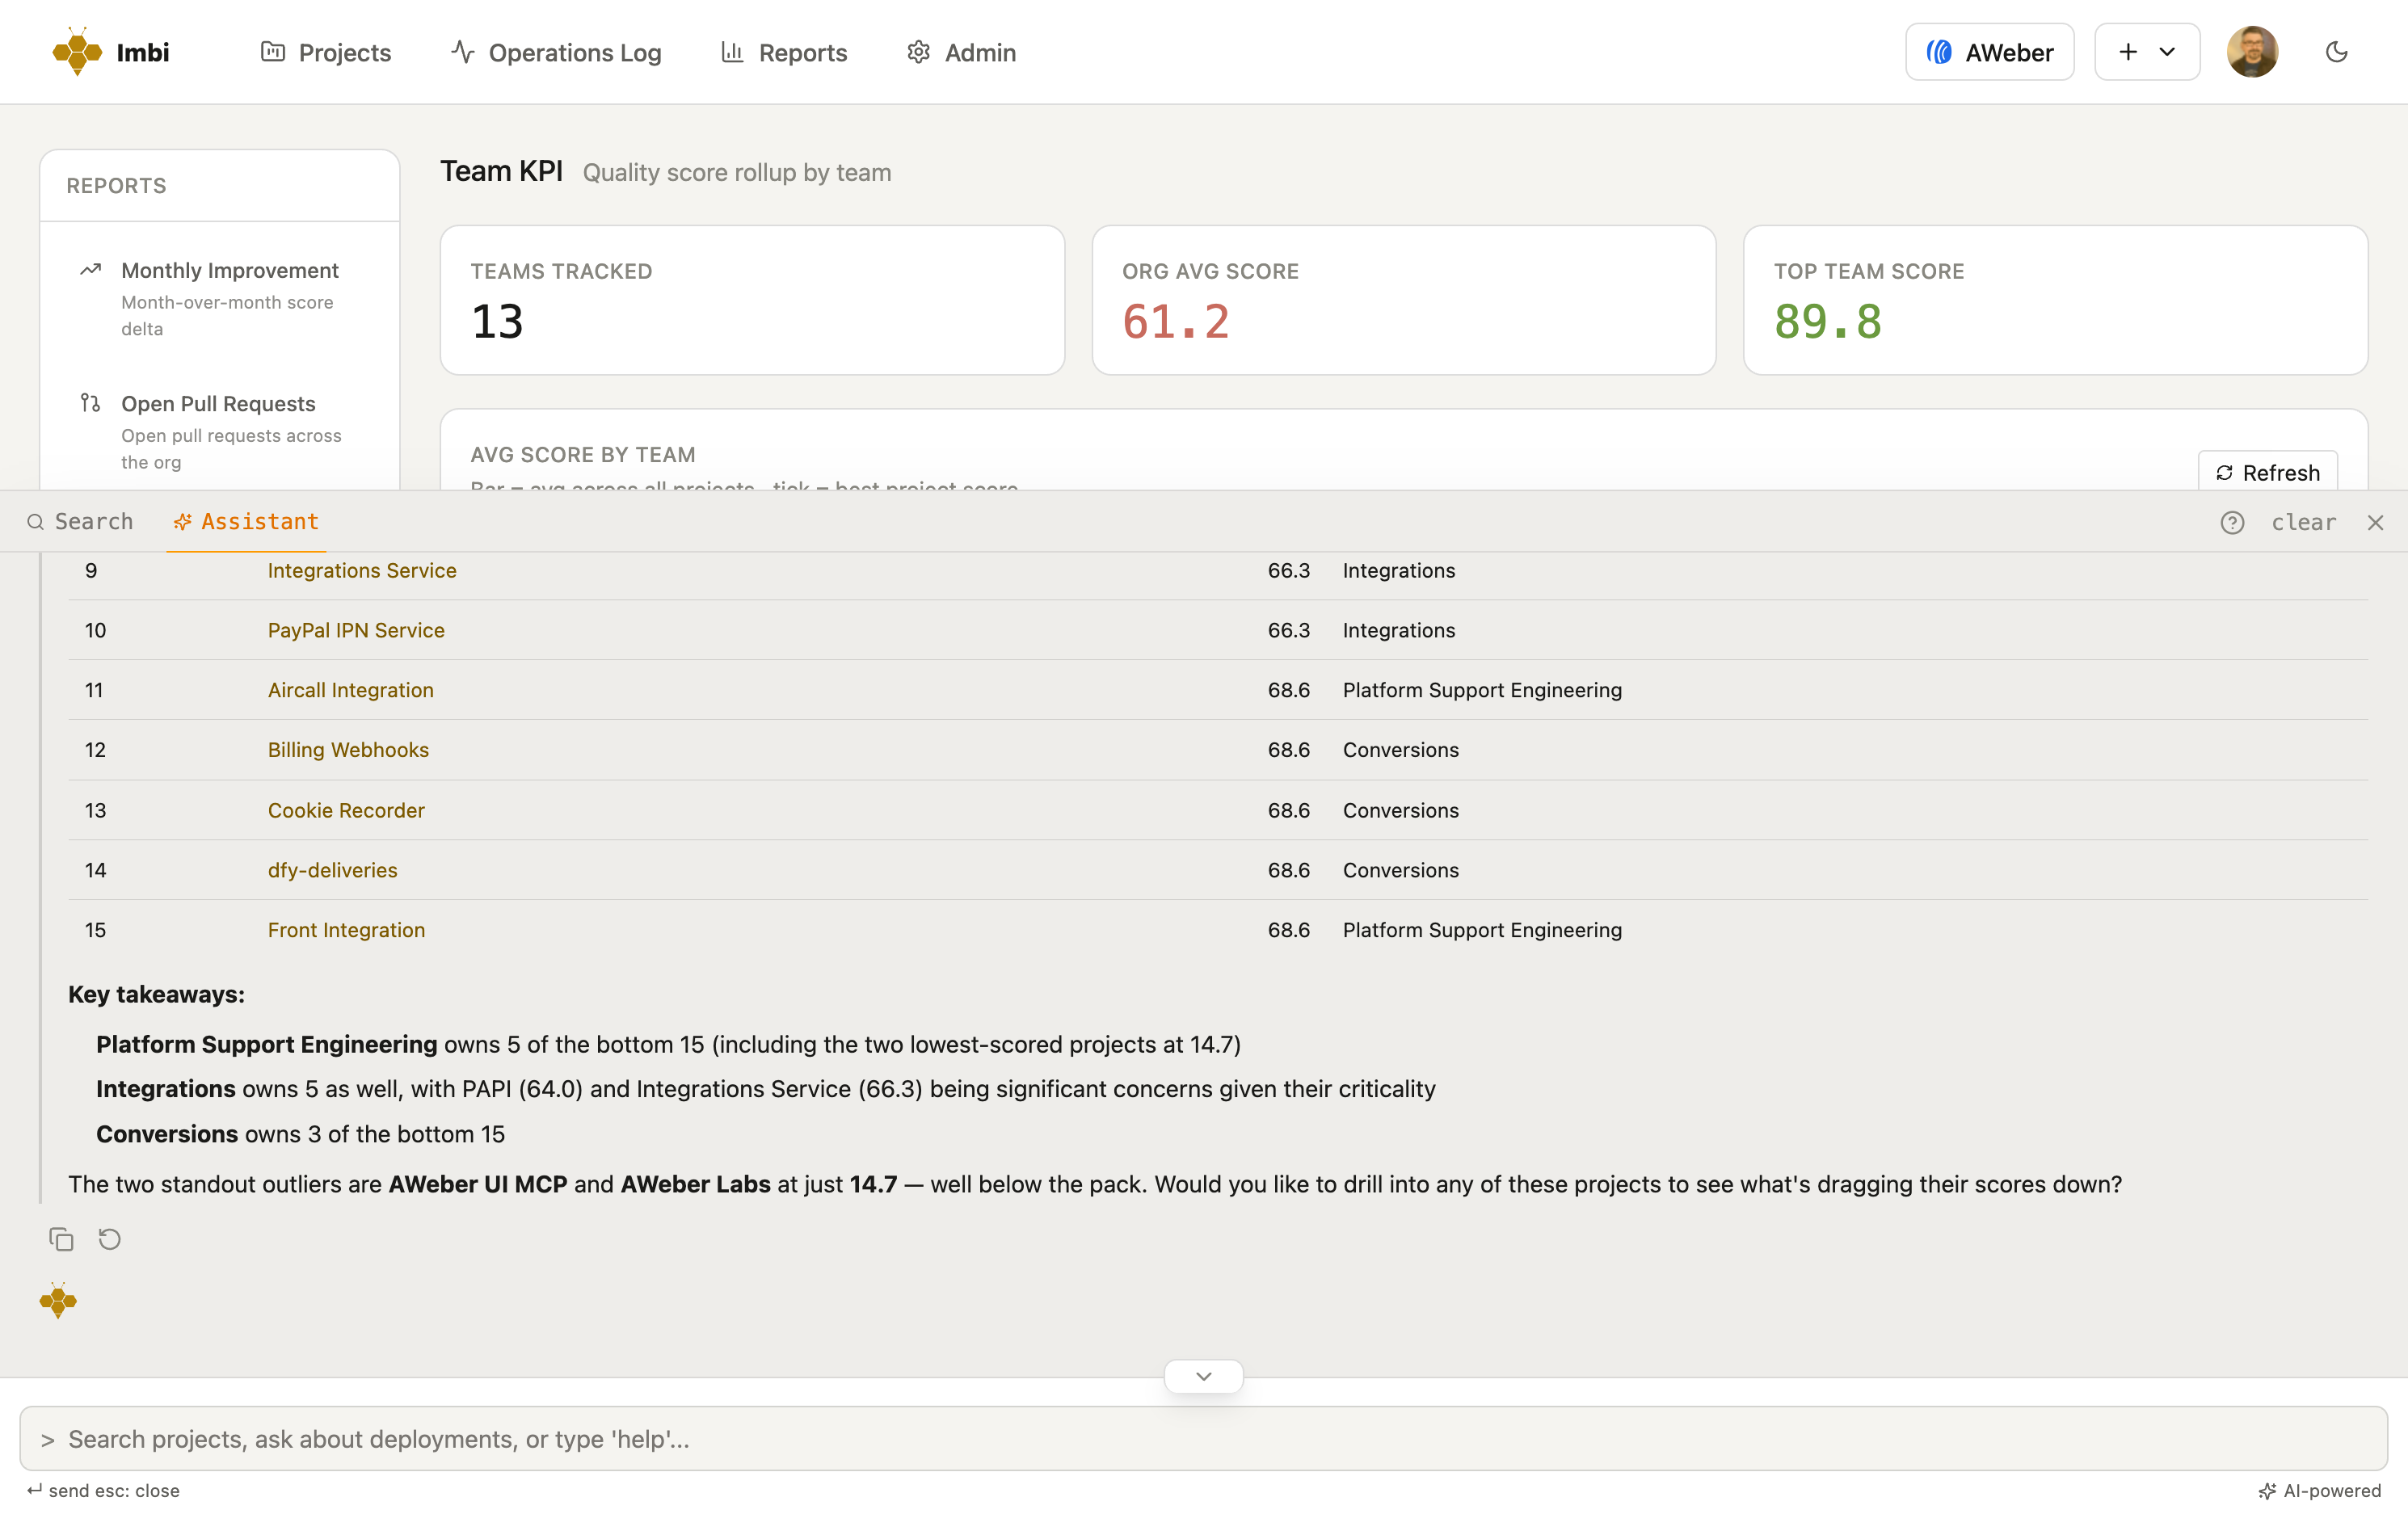The image size is (2408, 1514).
Task: Click the Projects folder icon
Action: tap(272, 52)
